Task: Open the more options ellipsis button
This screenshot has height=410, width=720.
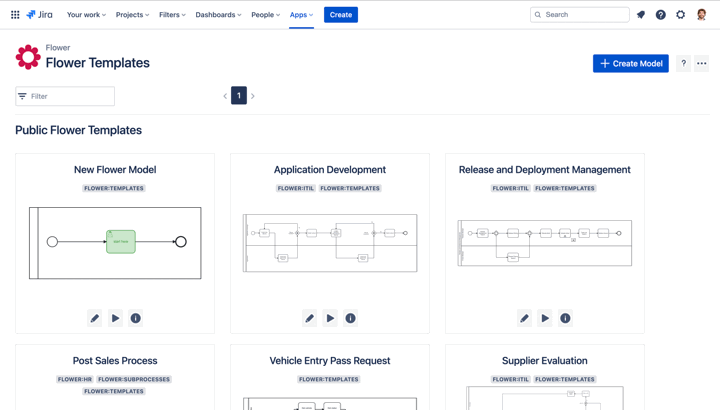Action: [702, 63]
